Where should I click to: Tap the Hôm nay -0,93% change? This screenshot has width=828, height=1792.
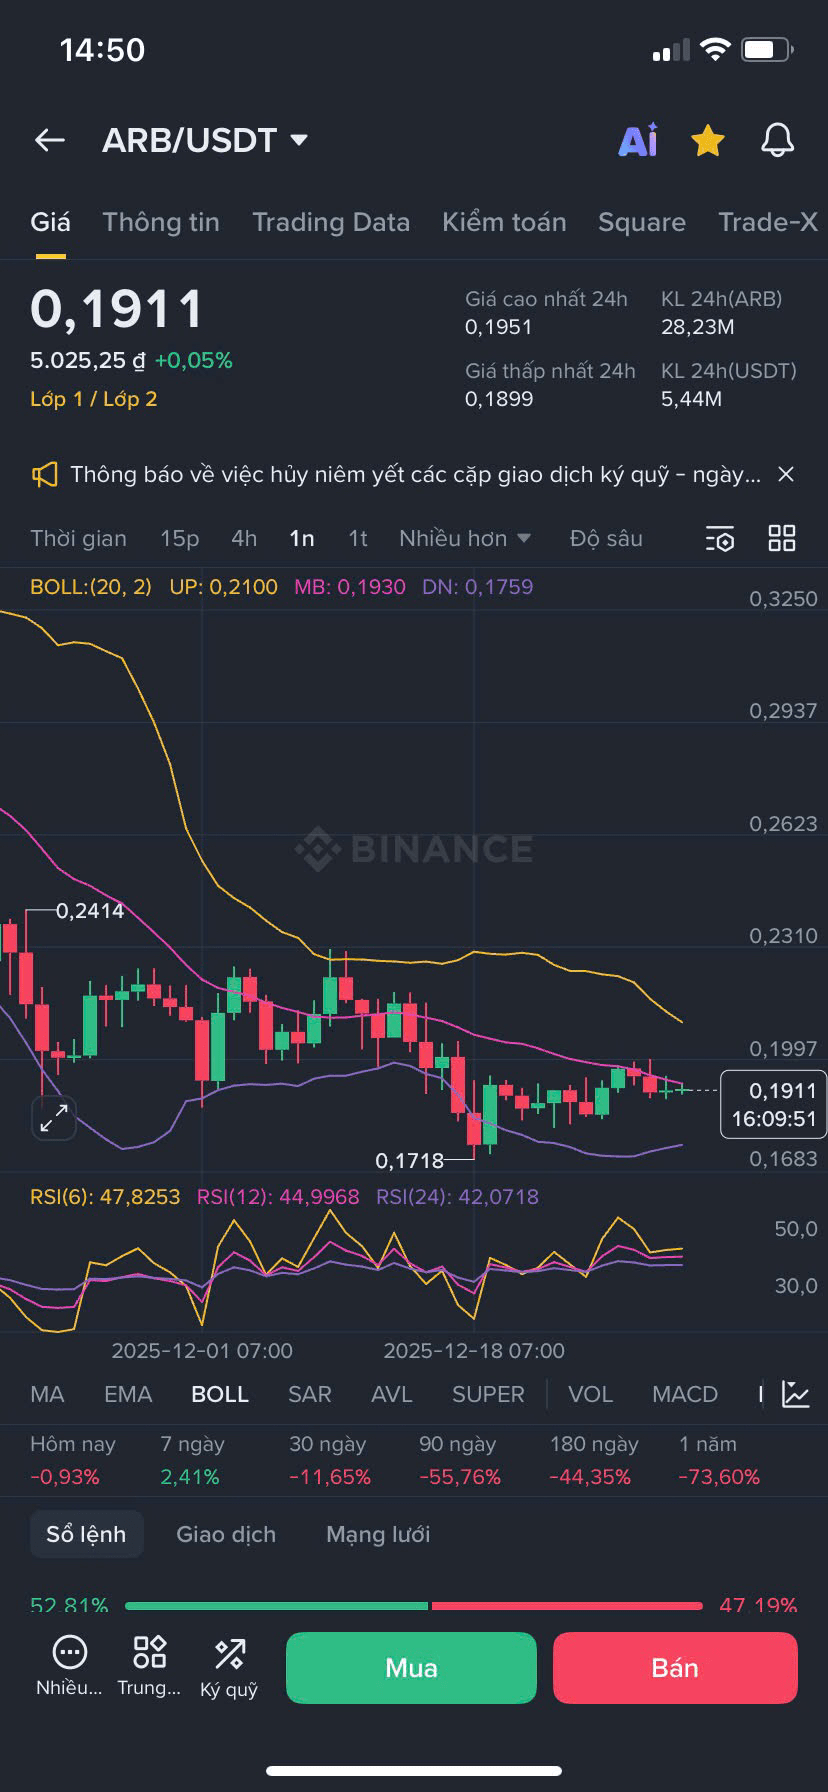(x=73, y=1461)
